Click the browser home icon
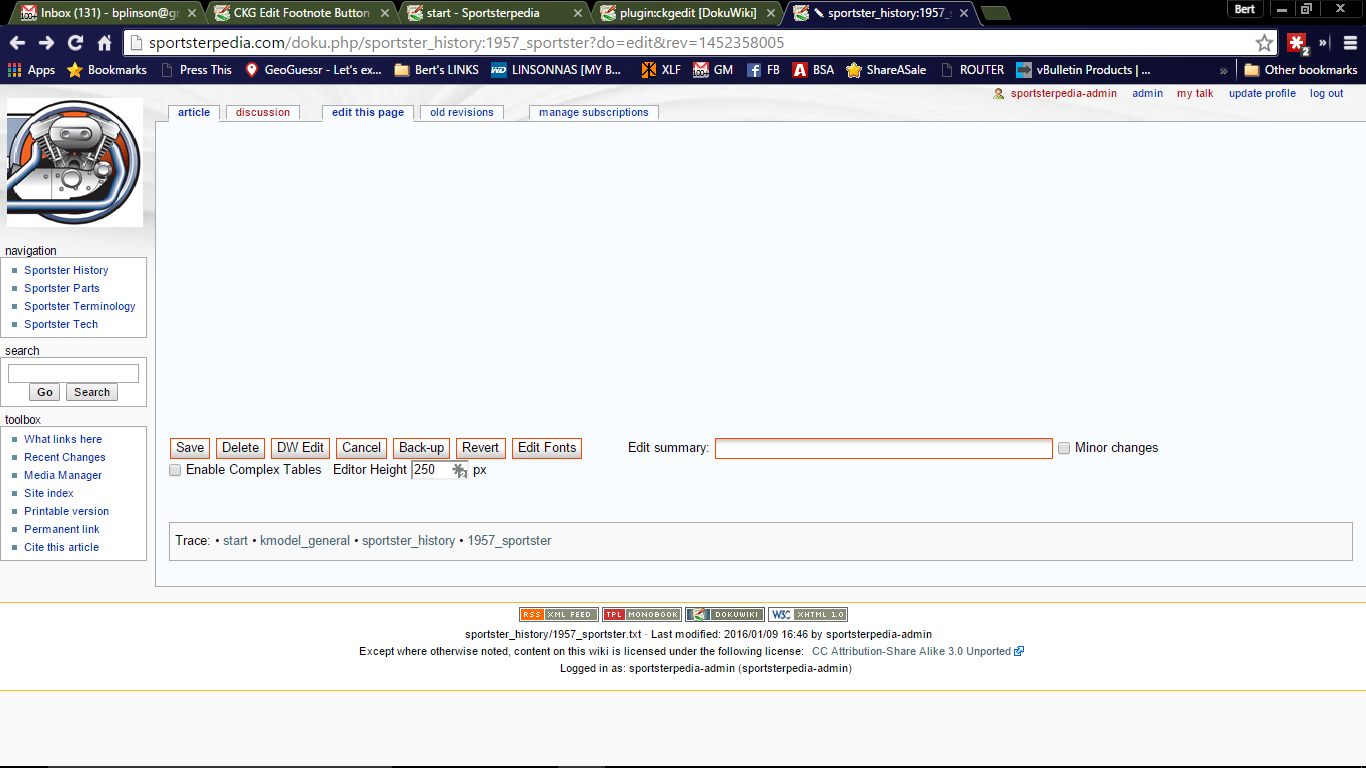 (x=104, y=43)
